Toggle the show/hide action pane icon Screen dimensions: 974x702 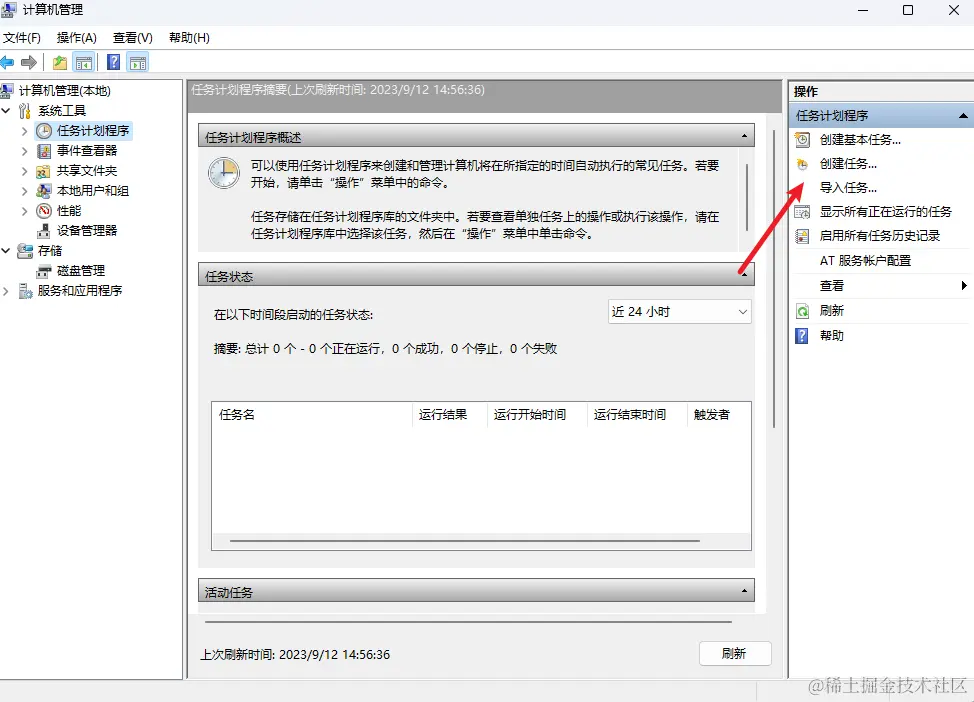[x=138, y=62]
